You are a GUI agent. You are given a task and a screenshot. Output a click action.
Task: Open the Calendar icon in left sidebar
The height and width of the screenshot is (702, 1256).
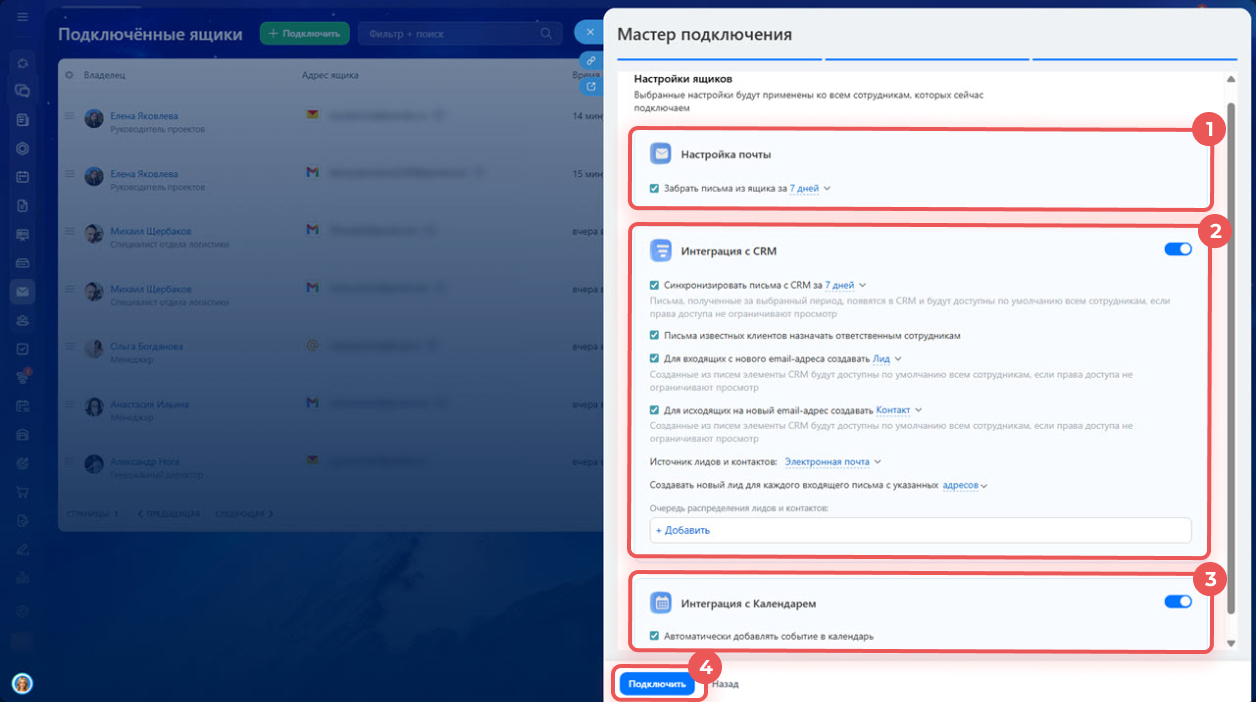point(22,177)
